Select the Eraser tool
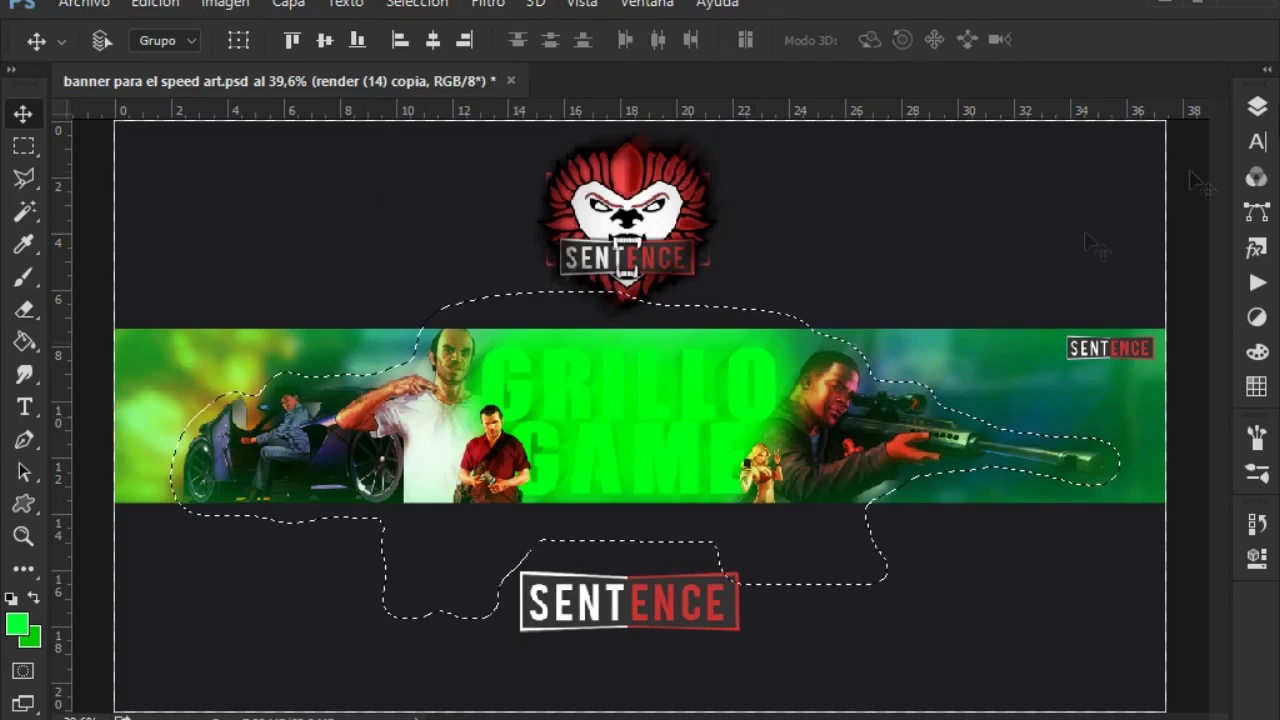The width and height of the screenshot is (1280, 720). [x=23, y=309]
